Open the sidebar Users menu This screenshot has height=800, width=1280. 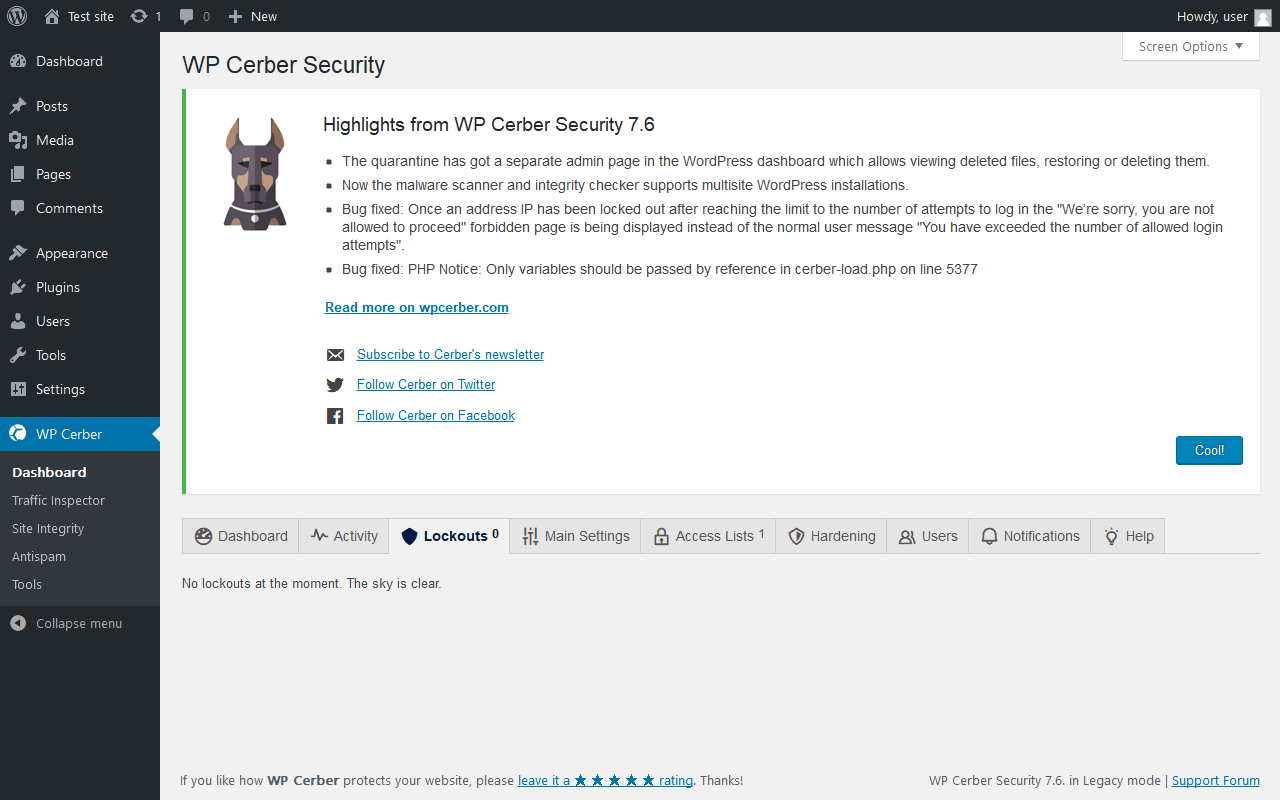(80, 321)
